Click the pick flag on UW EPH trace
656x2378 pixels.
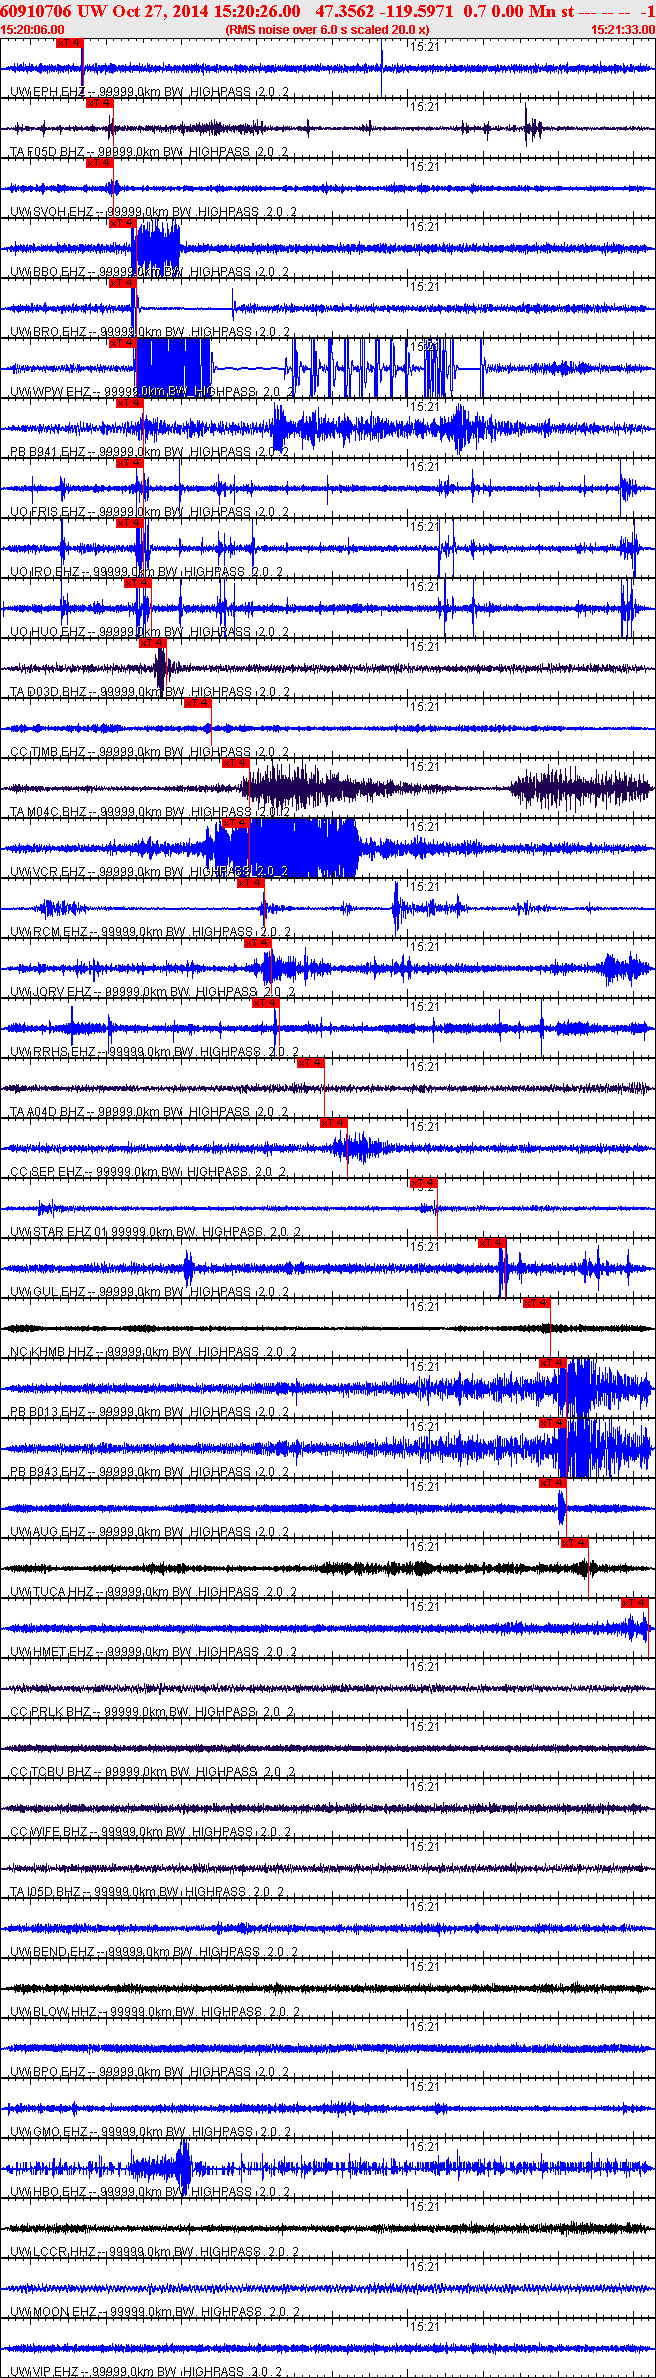click(69, 43)
